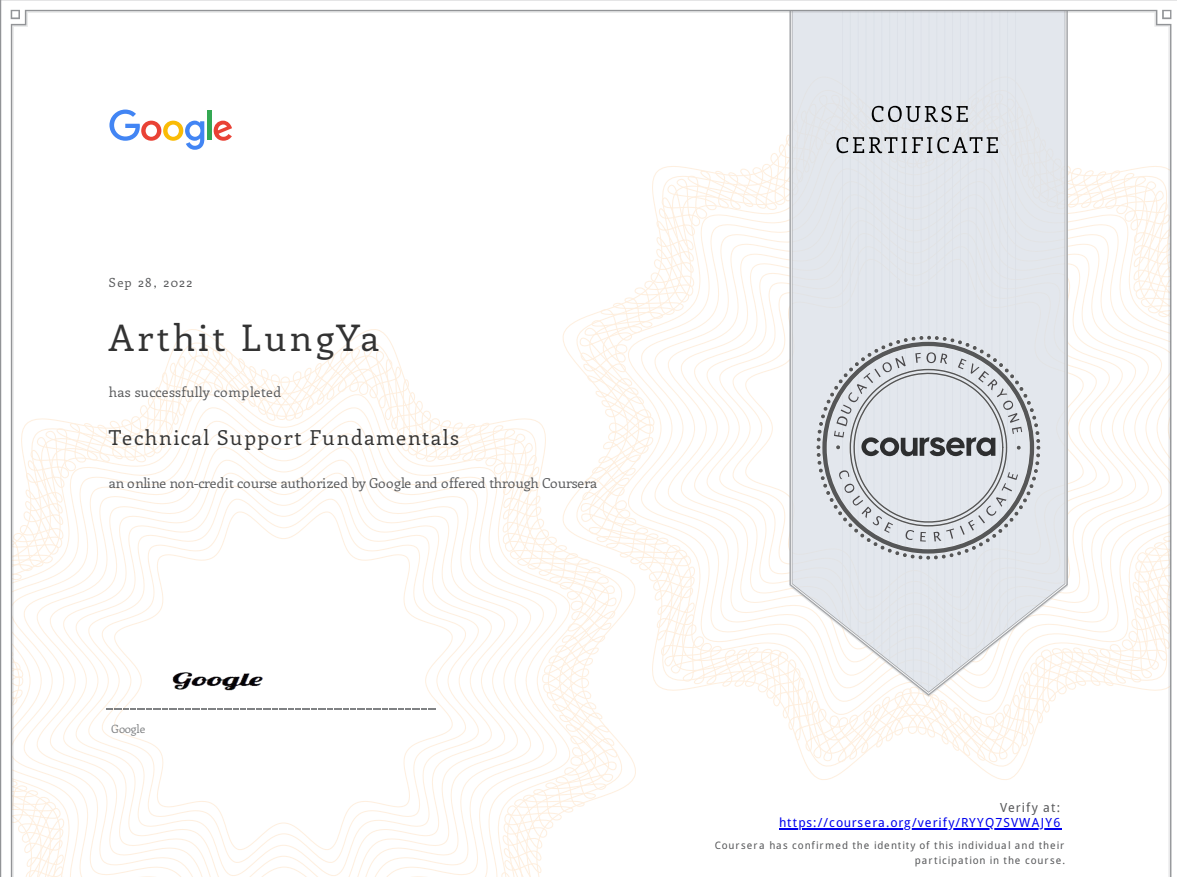Click the 'online non-credit course' description line
Viewport: 1177px width, 877px height.
tap(352, 484)
